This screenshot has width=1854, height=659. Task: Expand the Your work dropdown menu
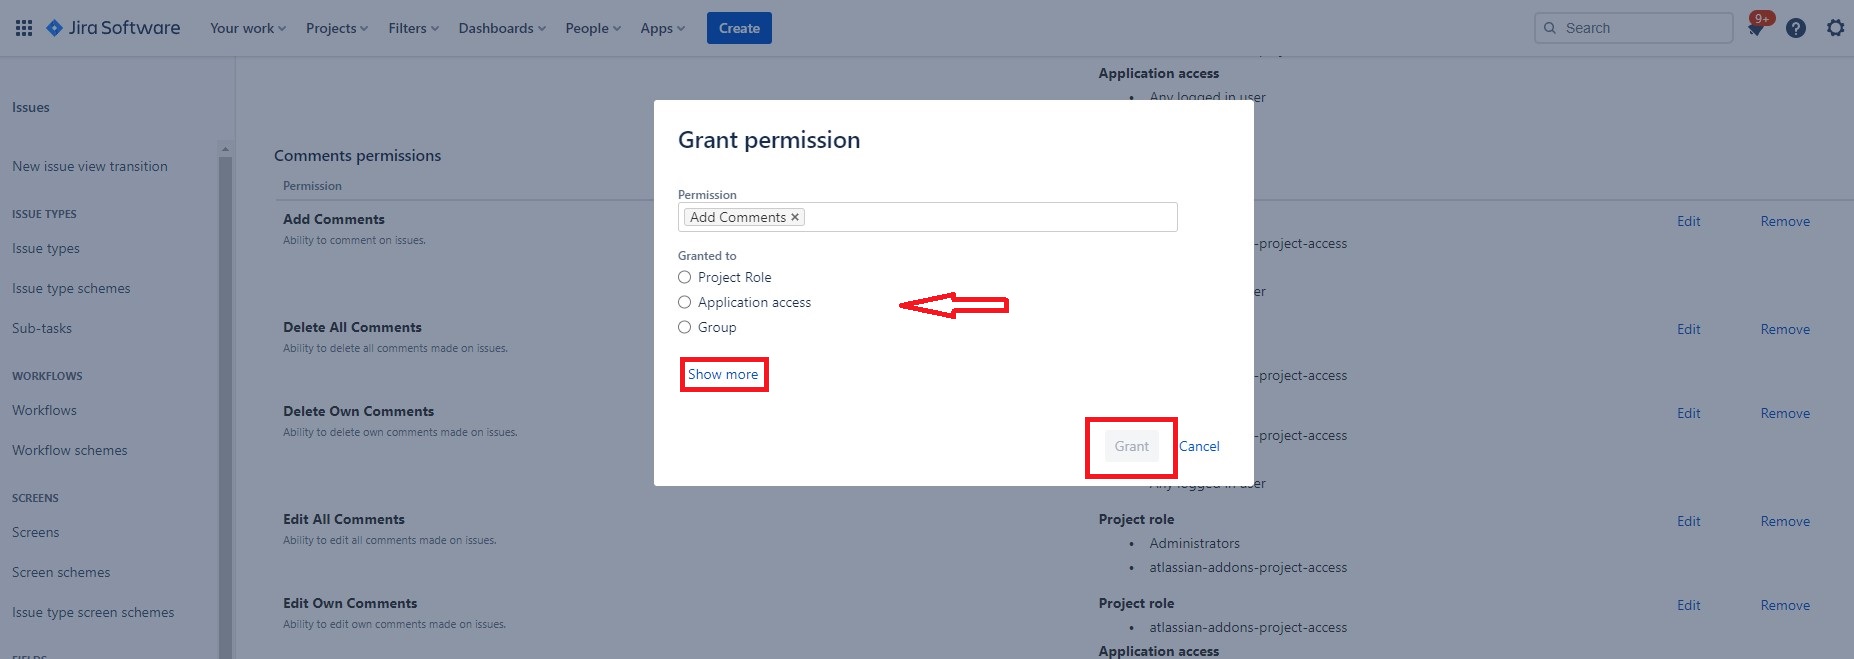pos(248,28)
